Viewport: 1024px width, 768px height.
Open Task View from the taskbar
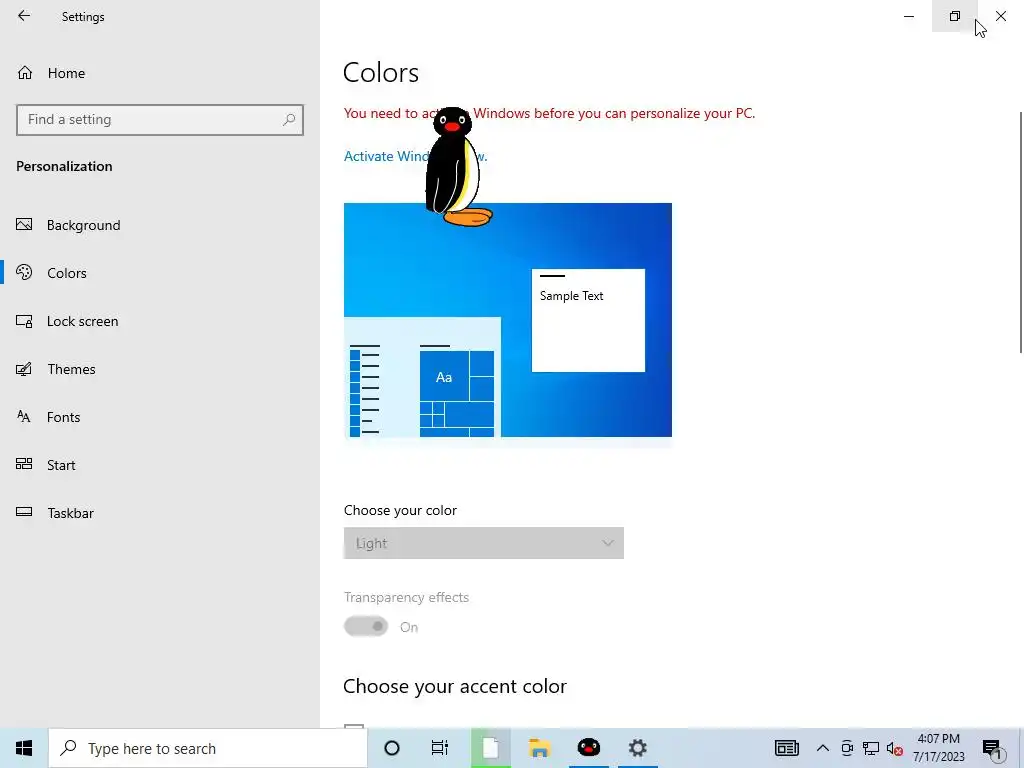coord(440,748)
